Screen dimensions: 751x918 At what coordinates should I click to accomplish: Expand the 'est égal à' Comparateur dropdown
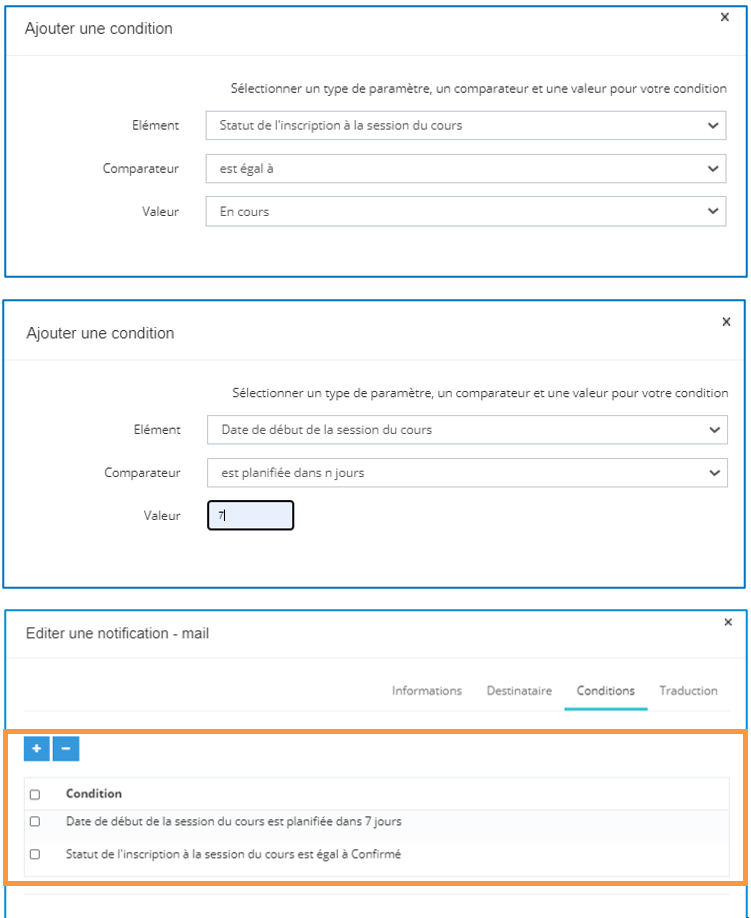pos(465,169)
